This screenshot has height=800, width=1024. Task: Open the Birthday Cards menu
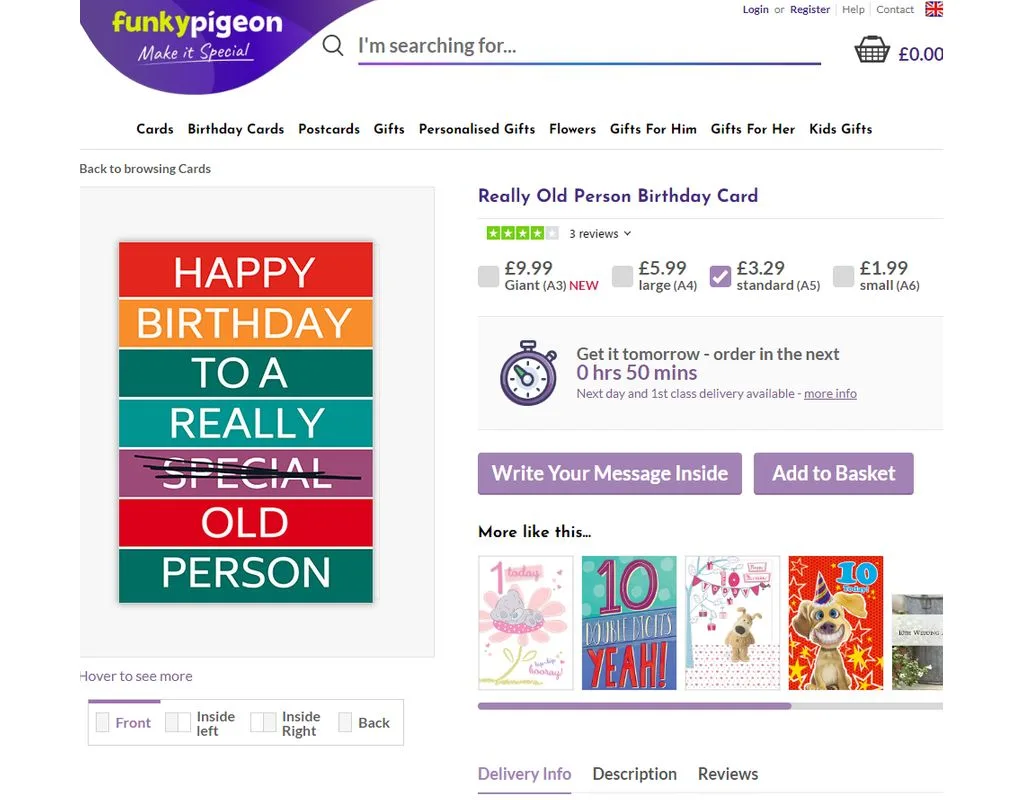coord(236,129)
